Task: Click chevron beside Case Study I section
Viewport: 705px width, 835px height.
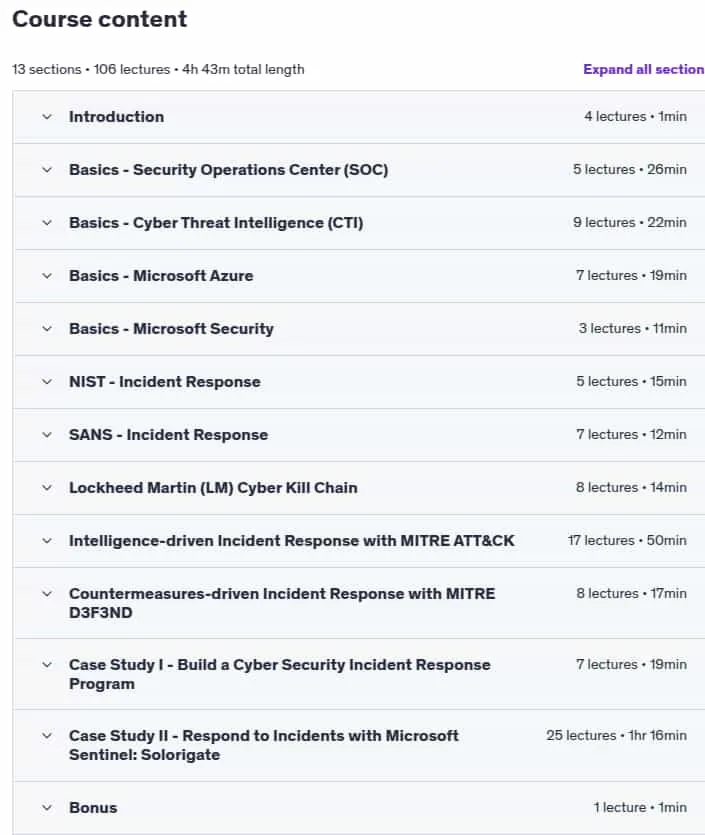Action: 47,665
